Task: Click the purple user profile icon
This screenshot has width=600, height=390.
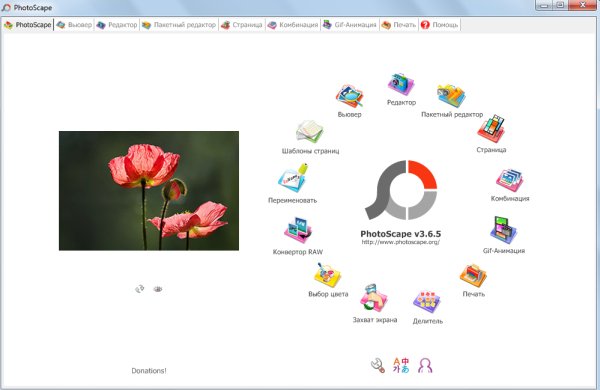Action: click(425, 366)
